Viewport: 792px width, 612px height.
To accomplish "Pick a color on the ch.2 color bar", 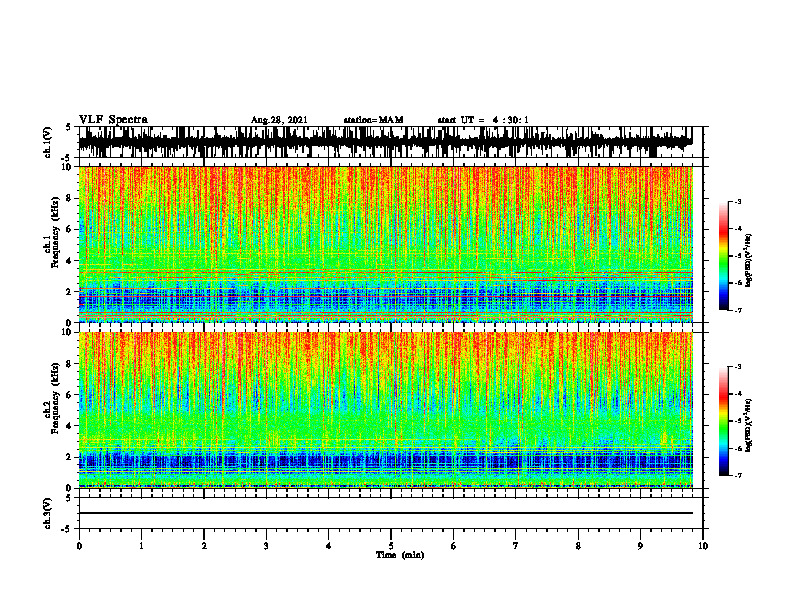I will [x=723, y=421].
